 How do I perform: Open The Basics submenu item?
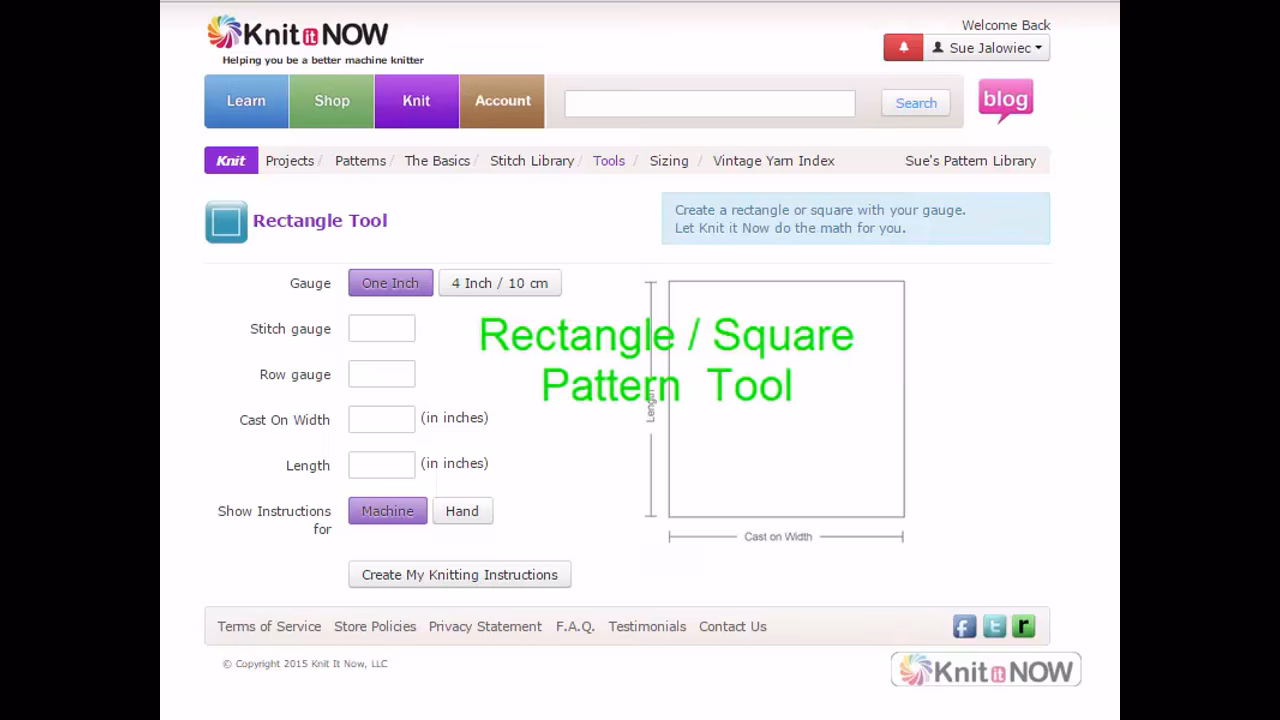(x=437, y=161)
